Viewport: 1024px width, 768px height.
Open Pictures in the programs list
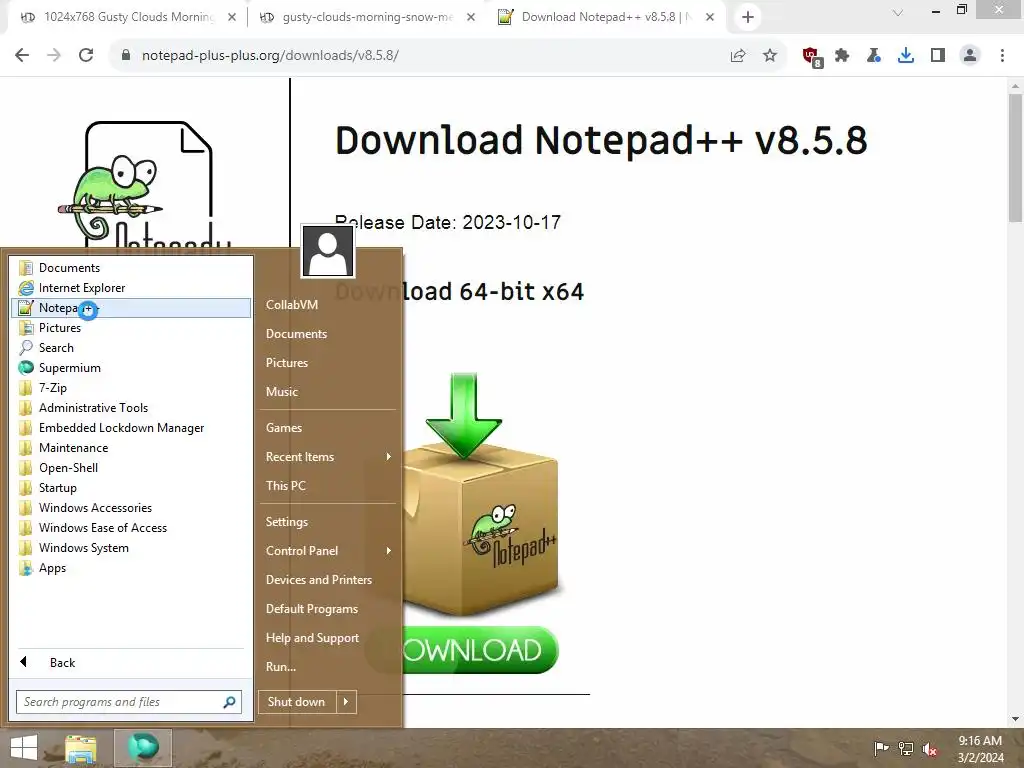click(131, 328)
